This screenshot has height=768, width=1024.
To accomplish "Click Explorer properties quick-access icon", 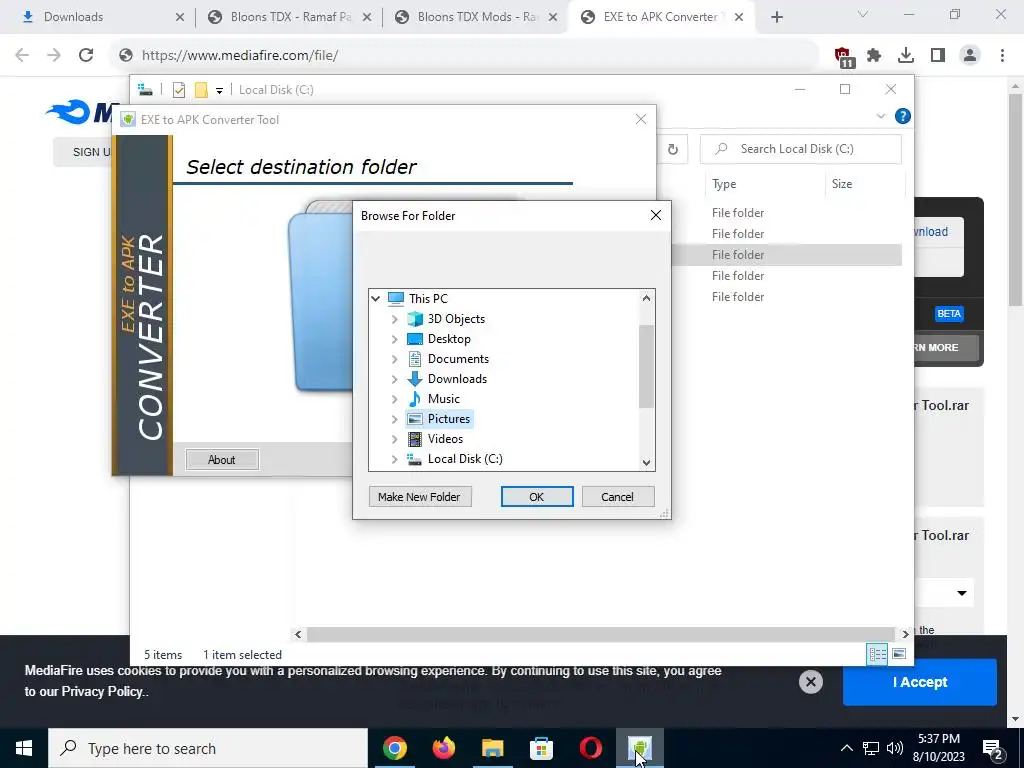I will pyautogui.click(x=178, y=90).
